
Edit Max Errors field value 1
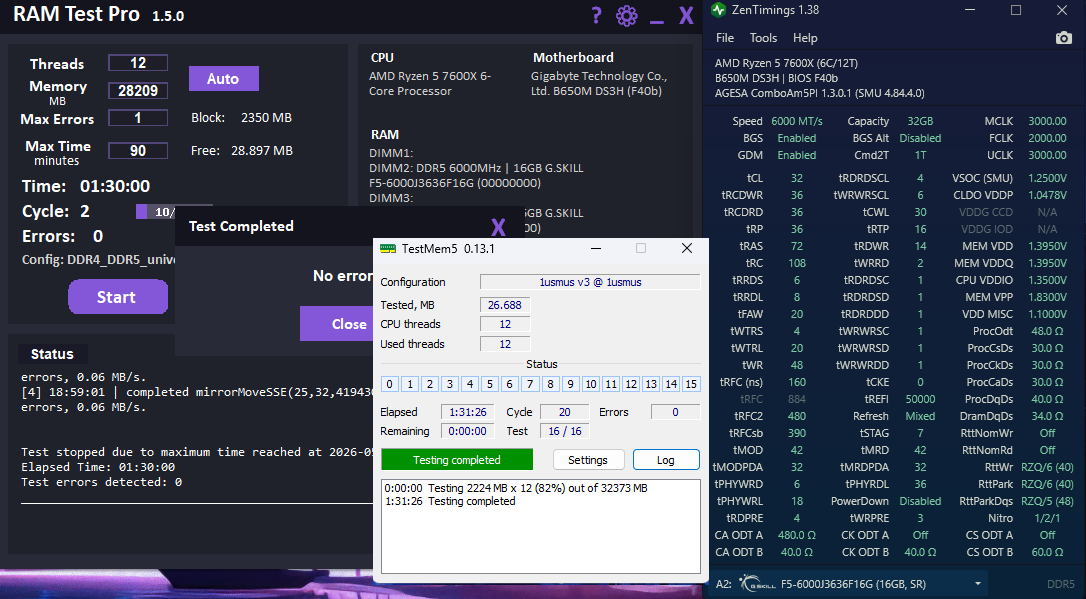138,118
